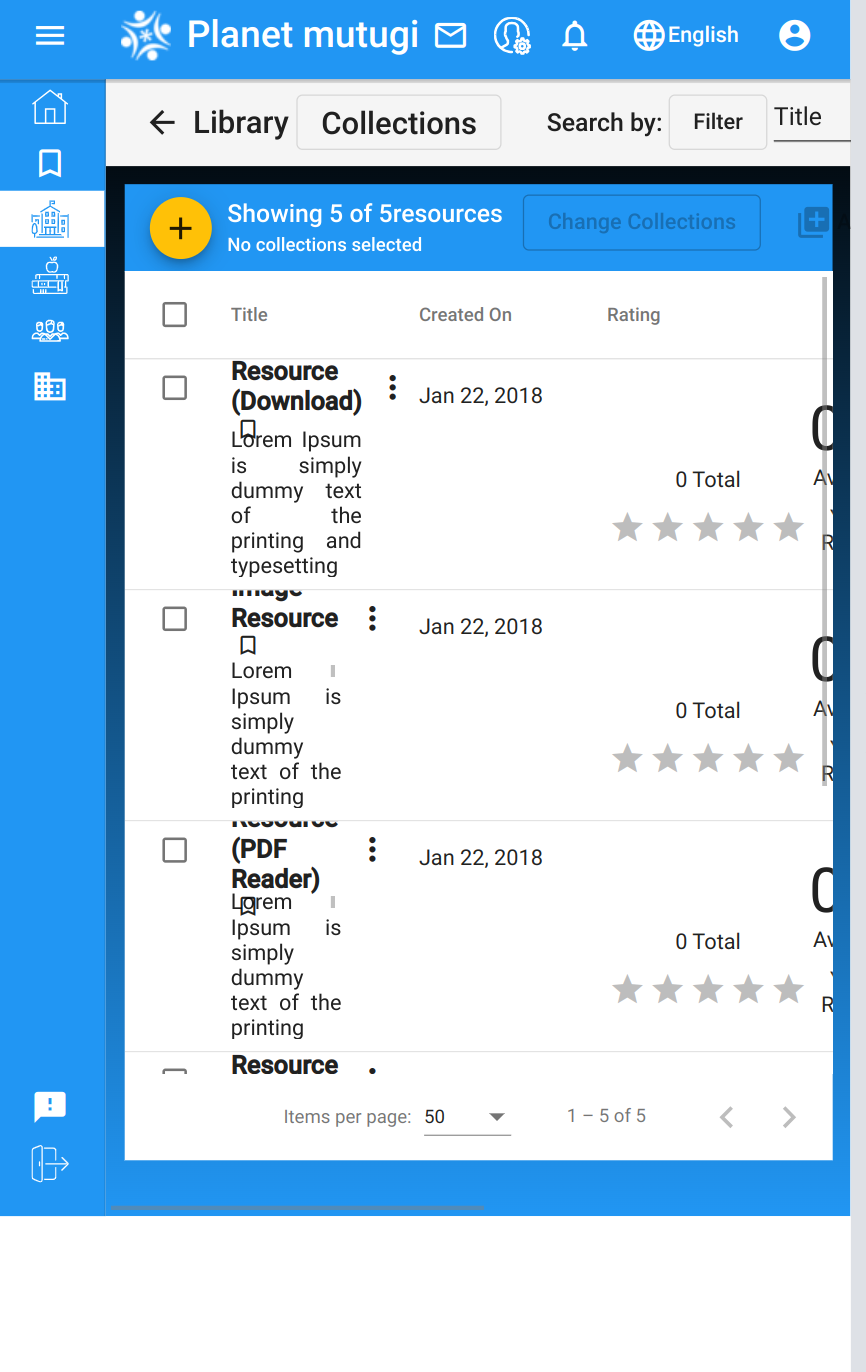Select the Resource (Download) checkbox

click(x=174, y=387)
